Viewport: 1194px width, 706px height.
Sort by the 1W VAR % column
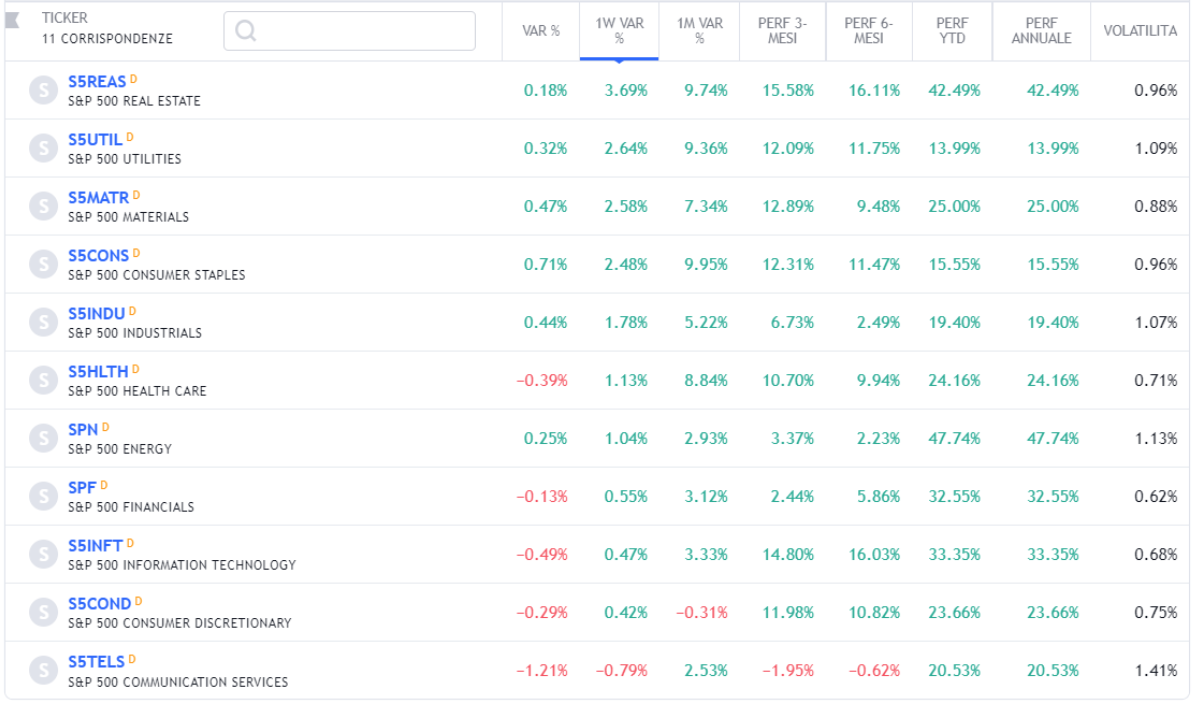tap(619, 30)
